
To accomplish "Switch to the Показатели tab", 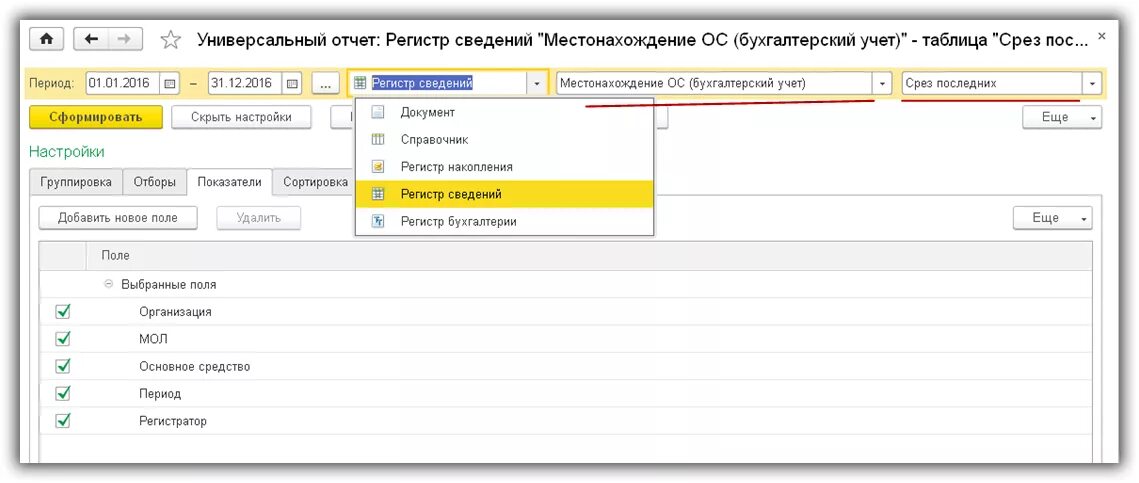I will tap(230, 182).
